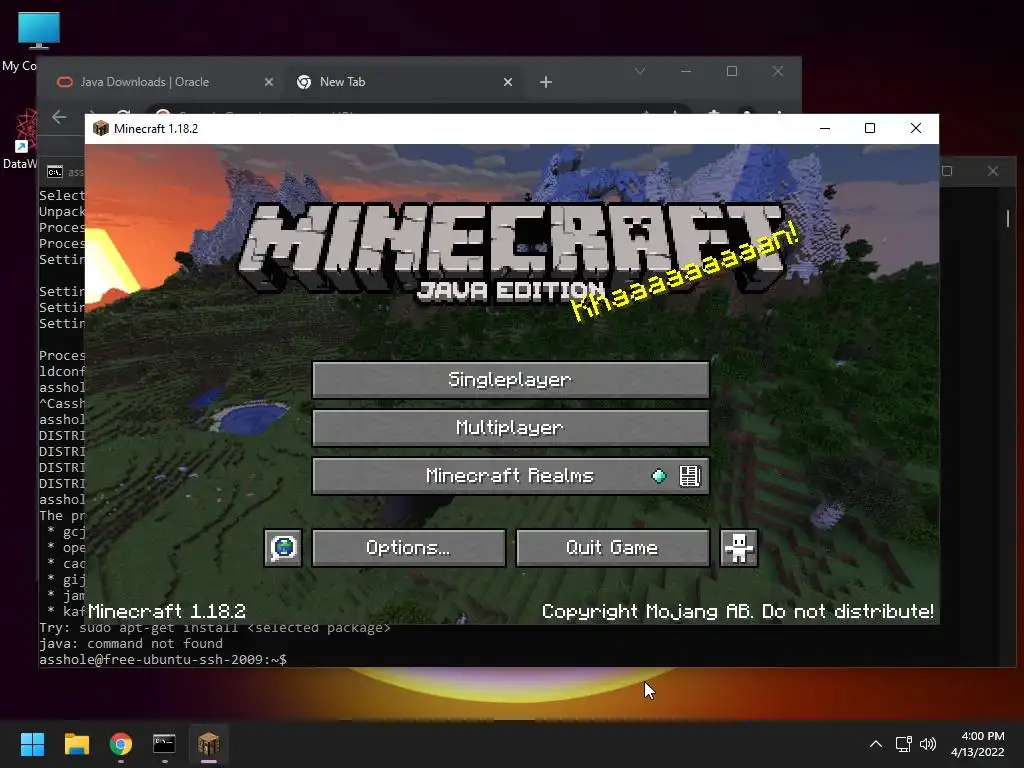Close the Minecraft 1.18.2 window
Screen dimensions: 1024x768
(x=916, y=129)
